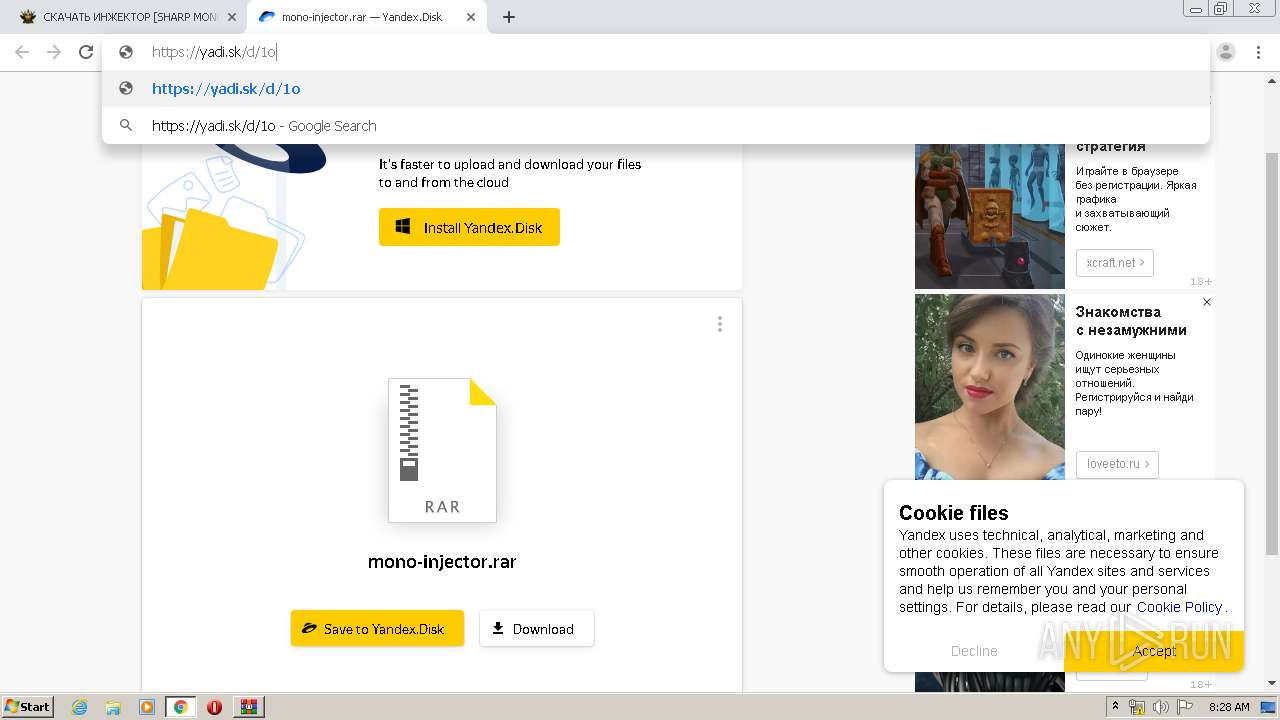Click the 8:28 AM taskbar clock

pyautogui.click(x=1229, y=707)
